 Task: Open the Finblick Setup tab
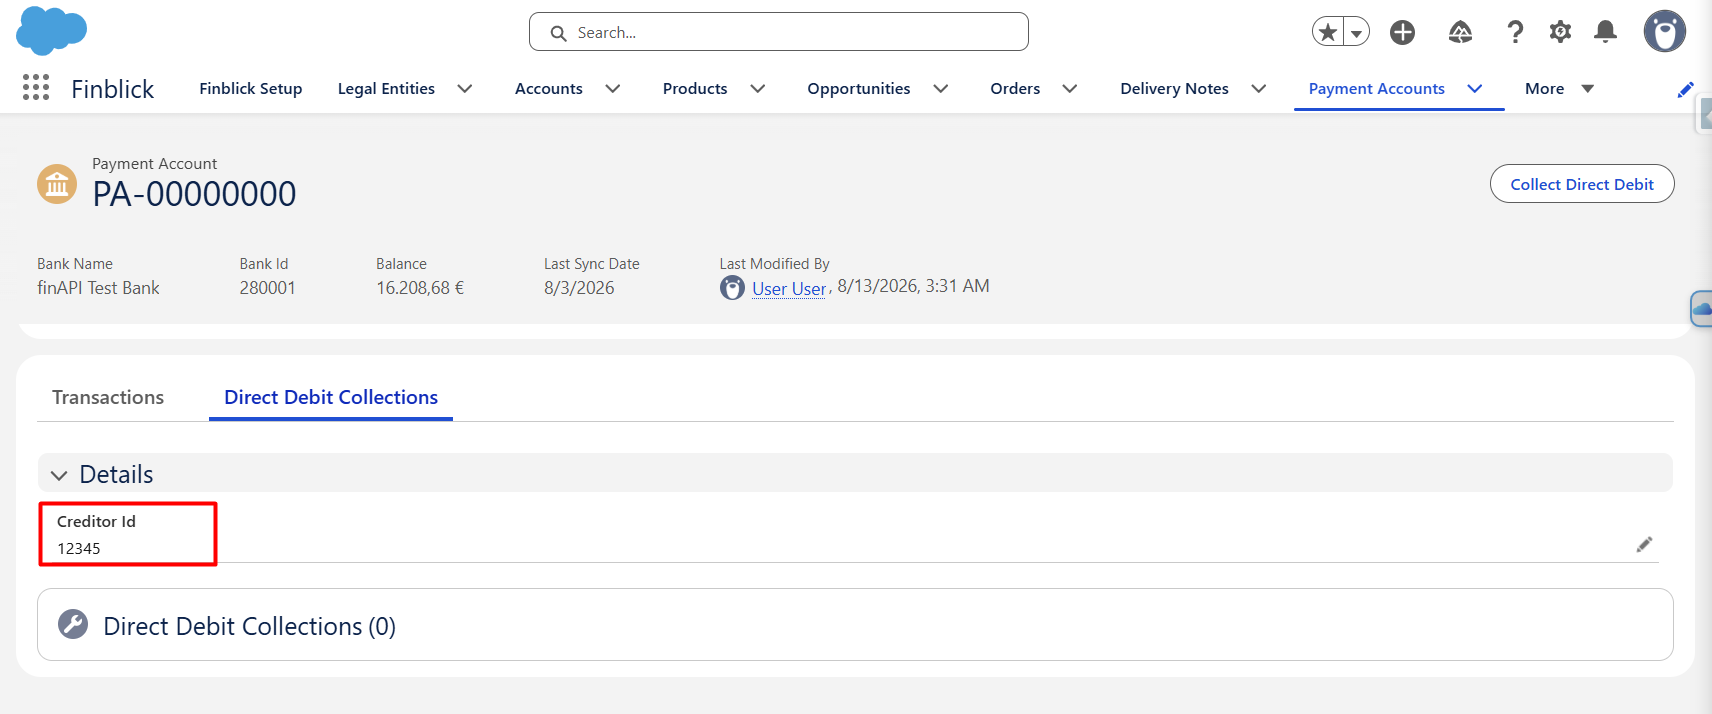250,89
